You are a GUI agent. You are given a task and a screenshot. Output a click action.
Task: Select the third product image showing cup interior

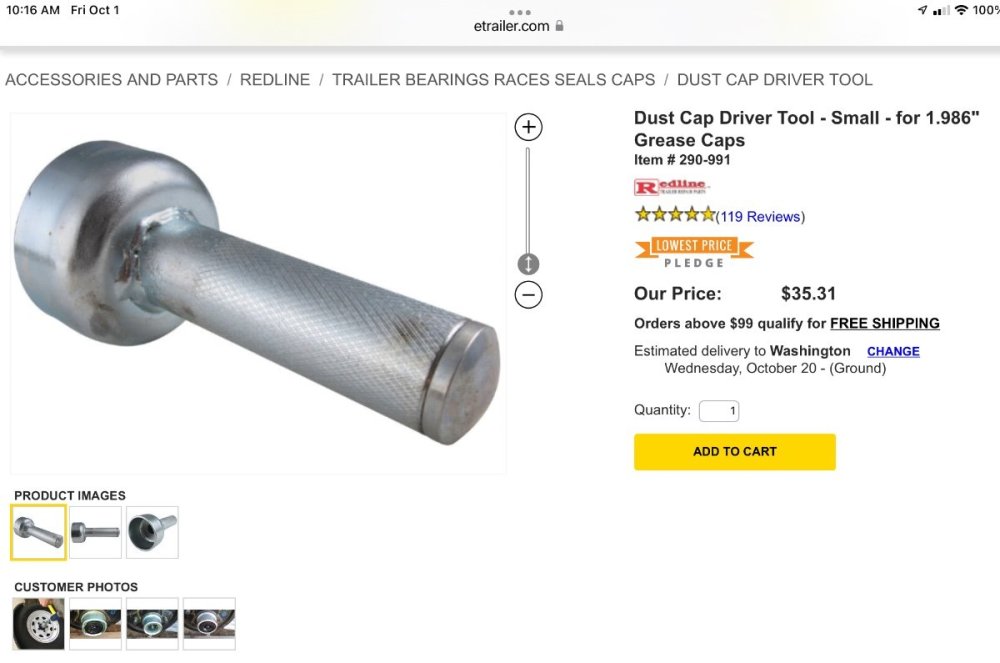point(152,532)
